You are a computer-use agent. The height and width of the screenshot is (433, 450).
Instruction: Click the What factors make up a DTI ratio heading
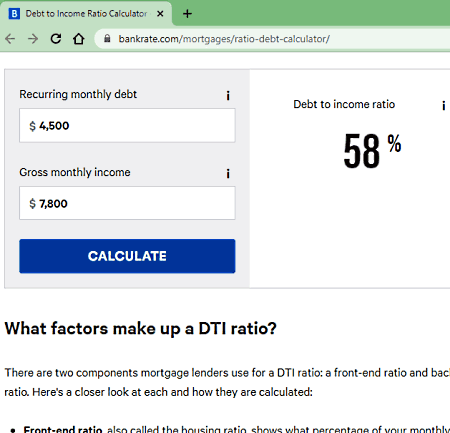coord(141,329)
